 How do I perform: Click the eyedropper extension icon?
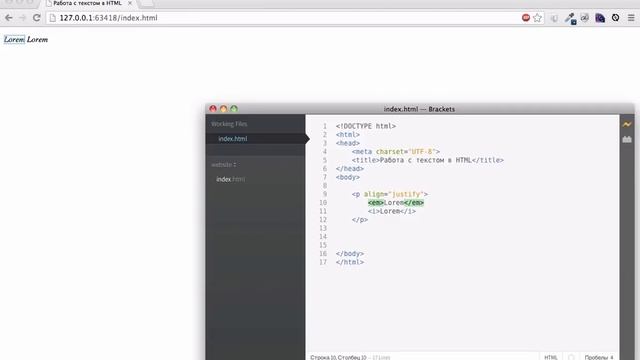pyautogui.click(x=570, y=18)
